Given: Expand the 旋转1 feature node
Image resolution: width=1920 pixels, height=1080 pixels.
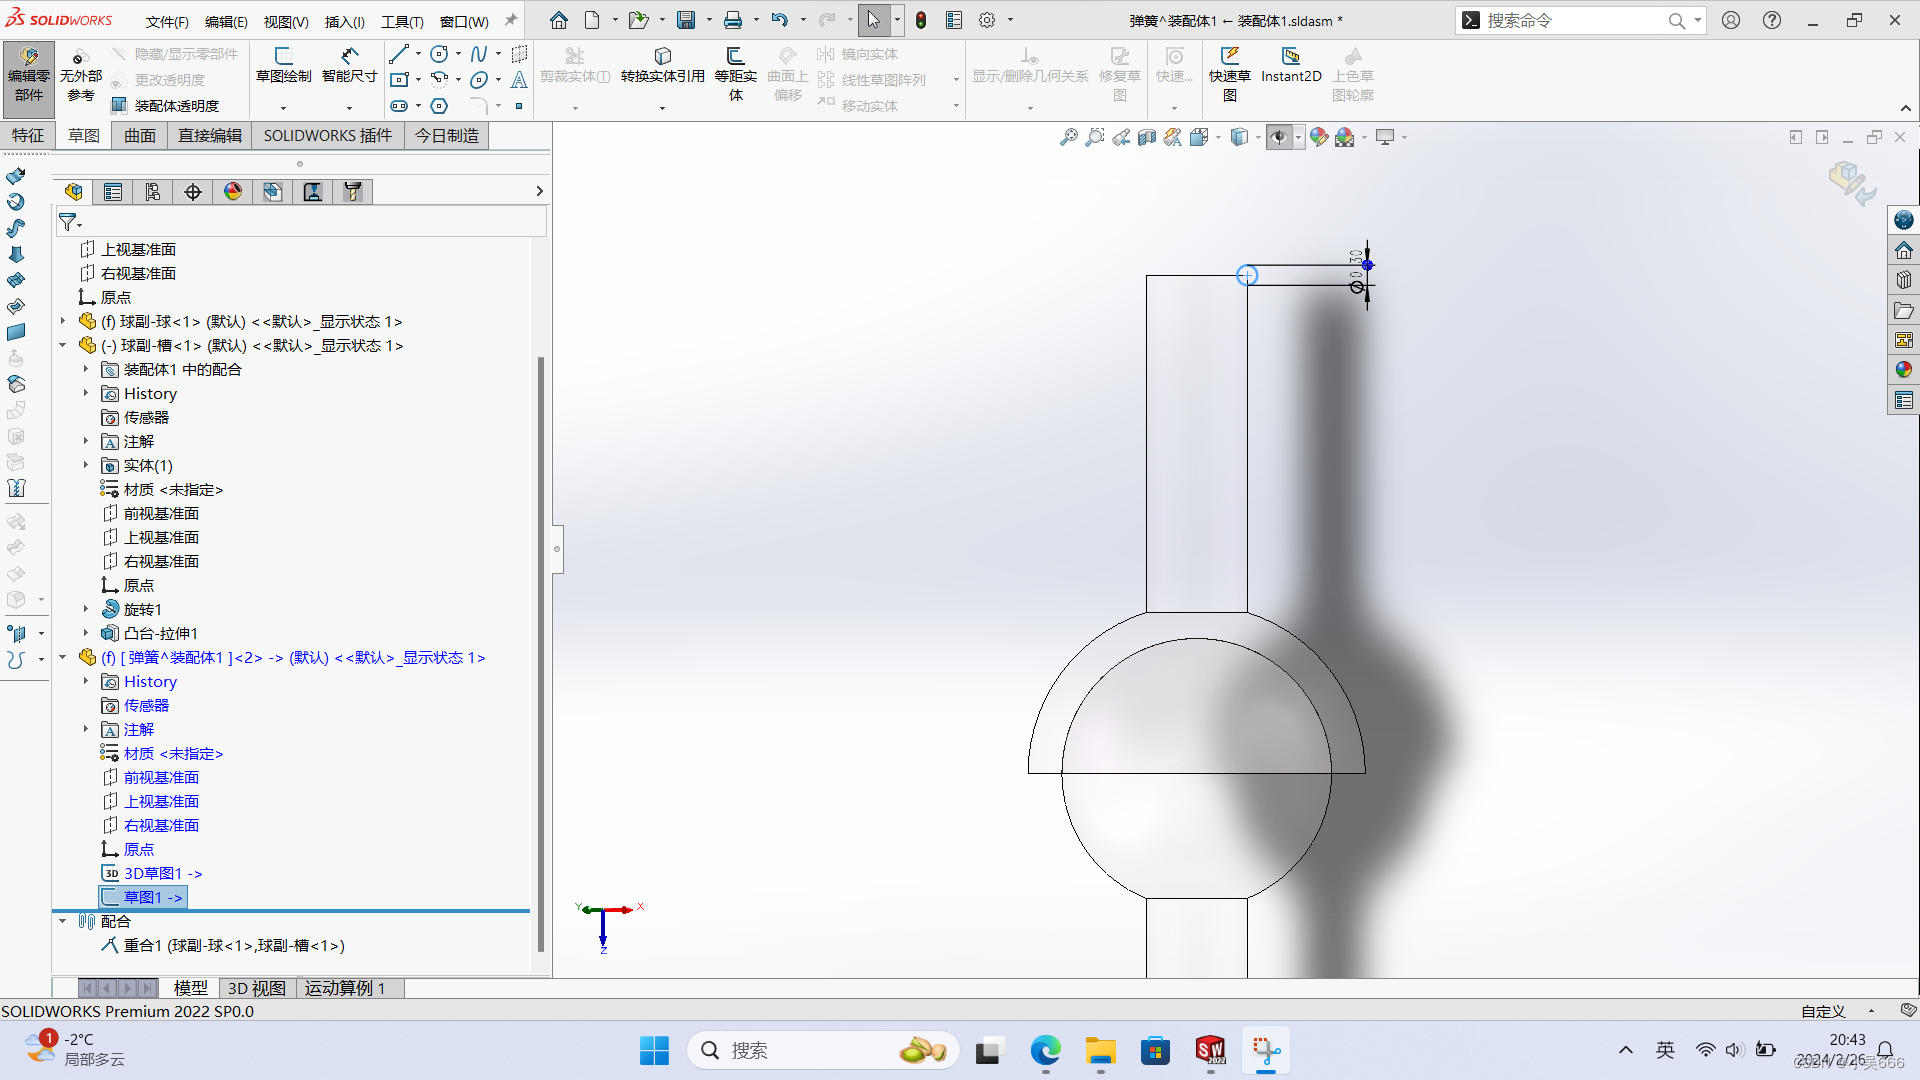Looking at the screenshot, I should click(86, 609).
